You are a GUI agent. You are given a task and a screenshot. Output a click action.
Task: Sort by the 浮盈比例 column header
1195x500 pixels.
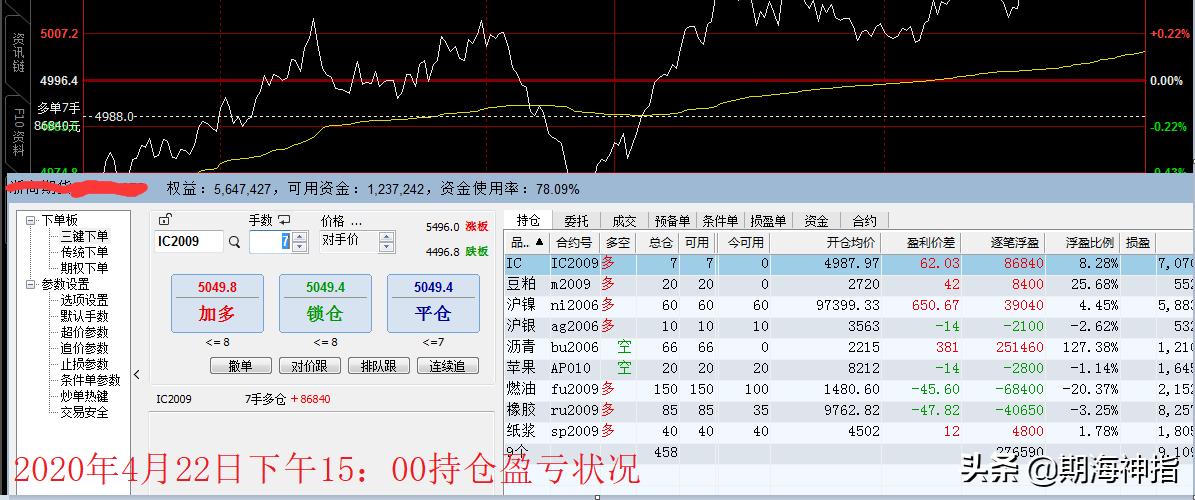click(x=1084, y=243)
